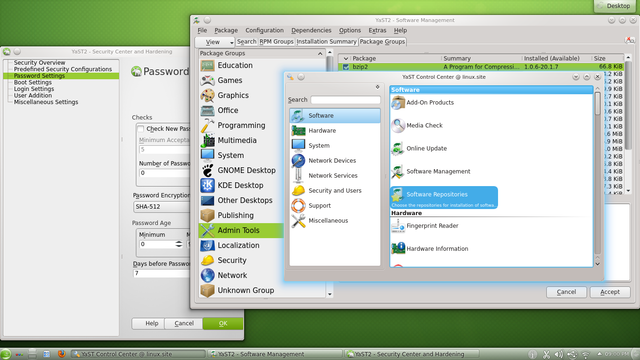Click the Admin Tools wrench icon
This screenshot has height=360, width=640.
coord(207,230)
